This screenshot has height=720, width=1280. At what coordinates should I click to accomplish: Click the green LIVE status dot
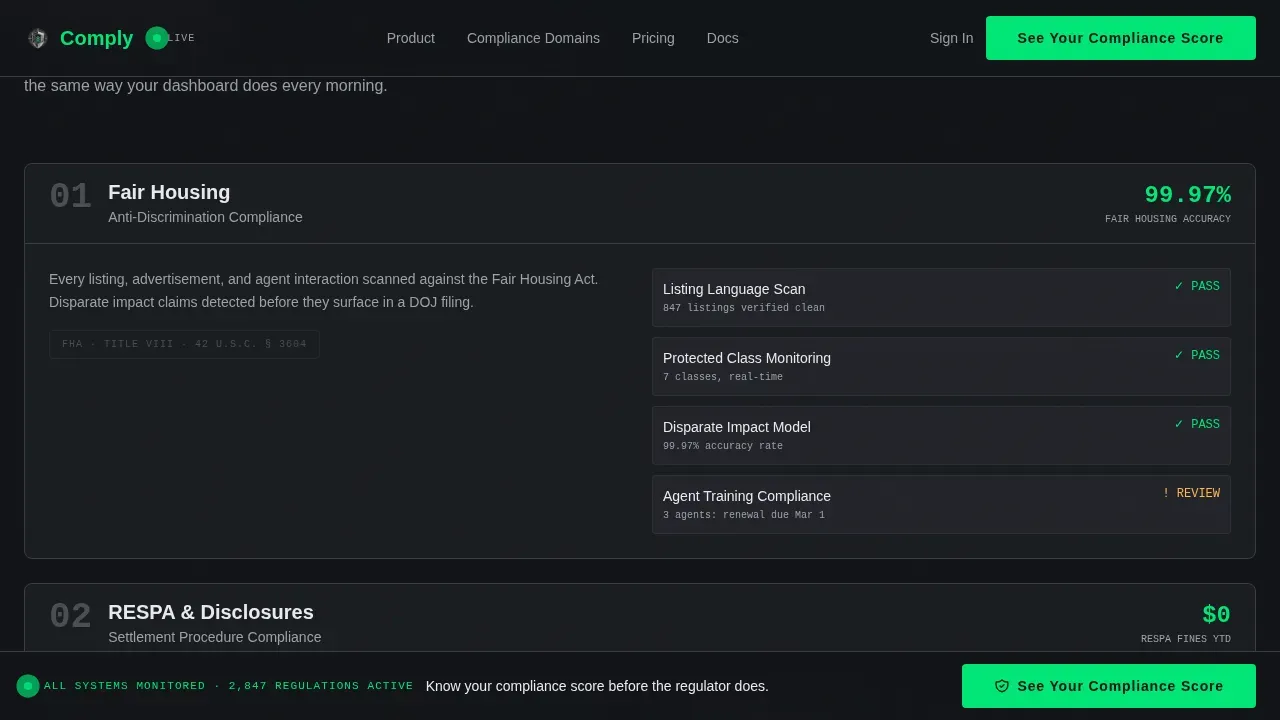click(157, 38)
